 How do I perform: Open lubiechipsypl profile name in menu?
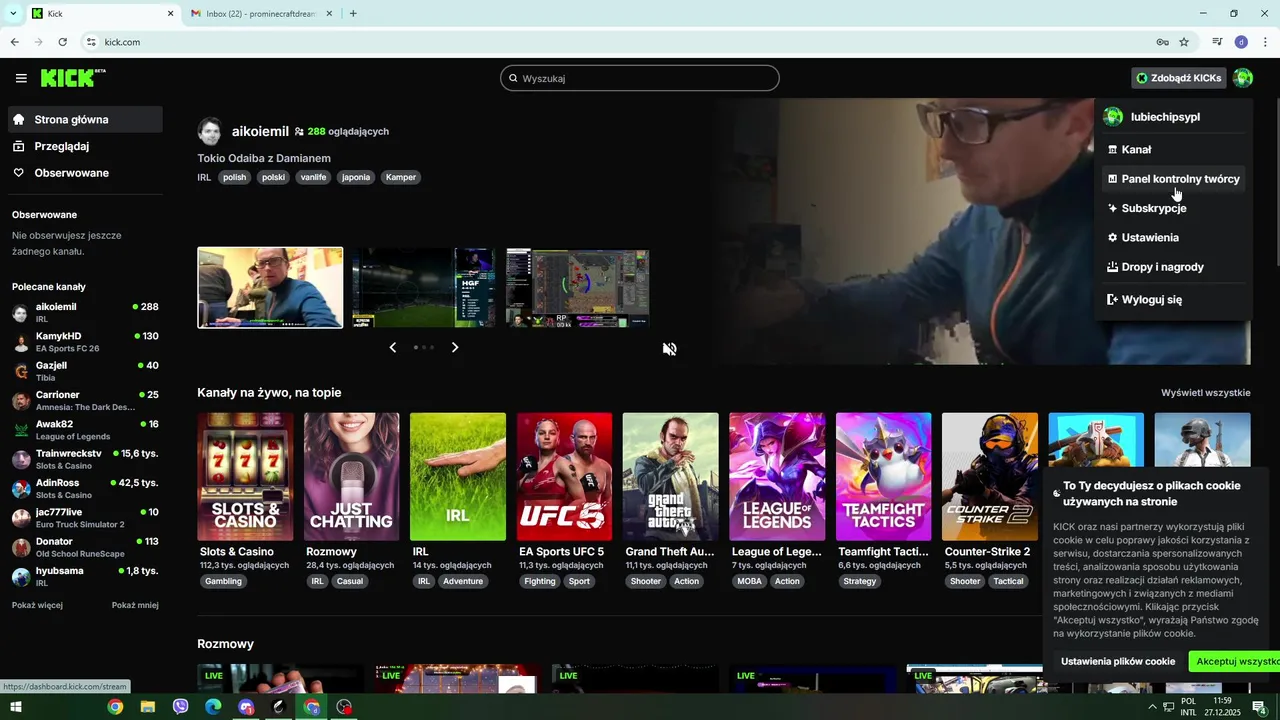tap(1165, 117)
